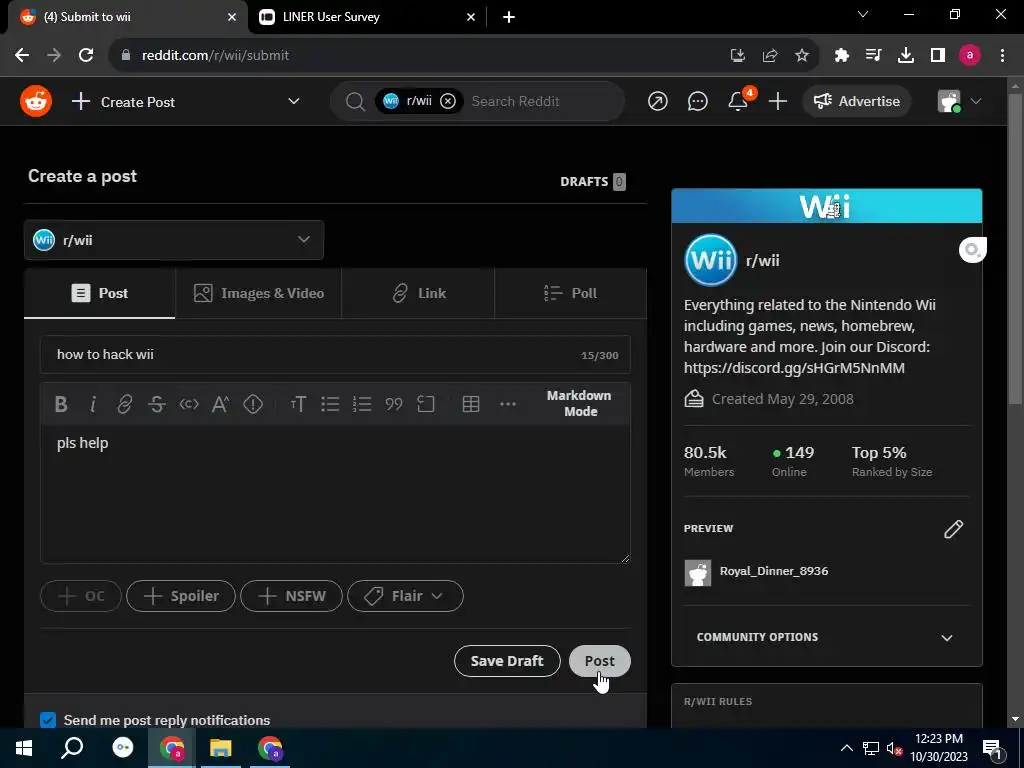The width and height of the screenshot is (1024, 768).
Task: Click into the post body text area
Action: [335, 494]
